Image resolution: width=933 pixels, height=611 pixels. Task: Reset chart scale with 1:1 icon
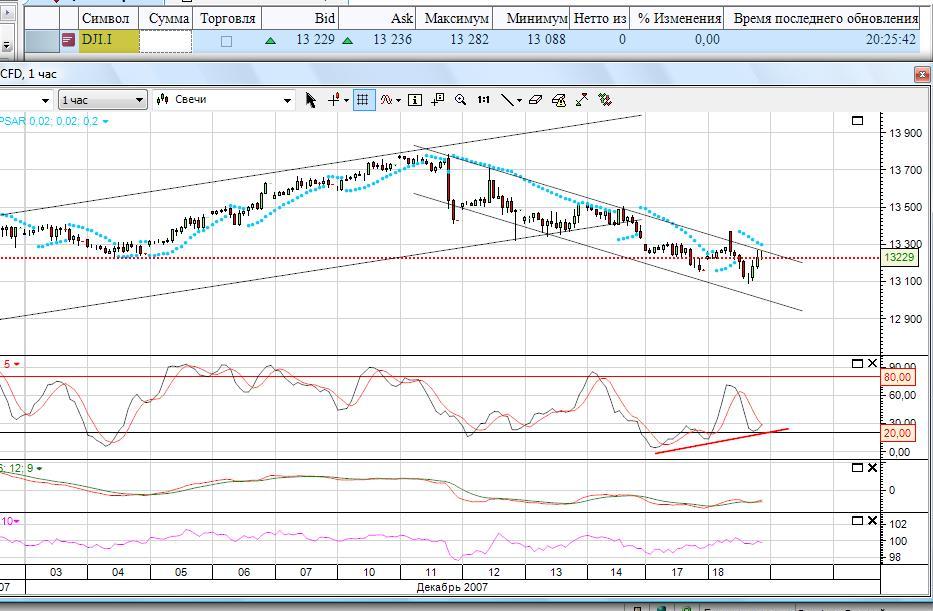pyautogui.click(x=483, y=100)
